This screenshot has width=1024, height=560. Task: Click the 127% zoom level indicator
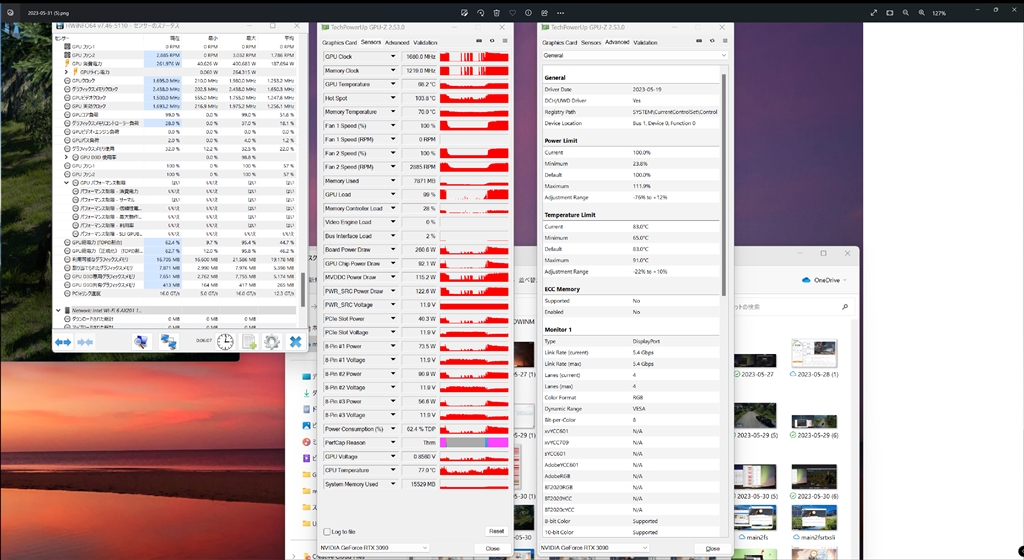point(939,13)
